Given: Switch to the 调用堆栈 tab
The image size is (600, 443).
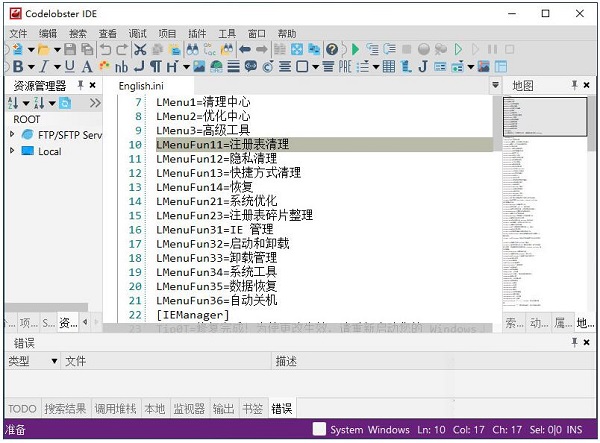Looking at the screenshot, I should [116, 409].
